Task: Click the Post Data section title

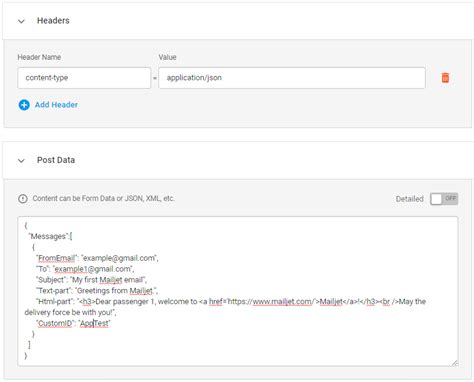Action: [x=56, y=160]
